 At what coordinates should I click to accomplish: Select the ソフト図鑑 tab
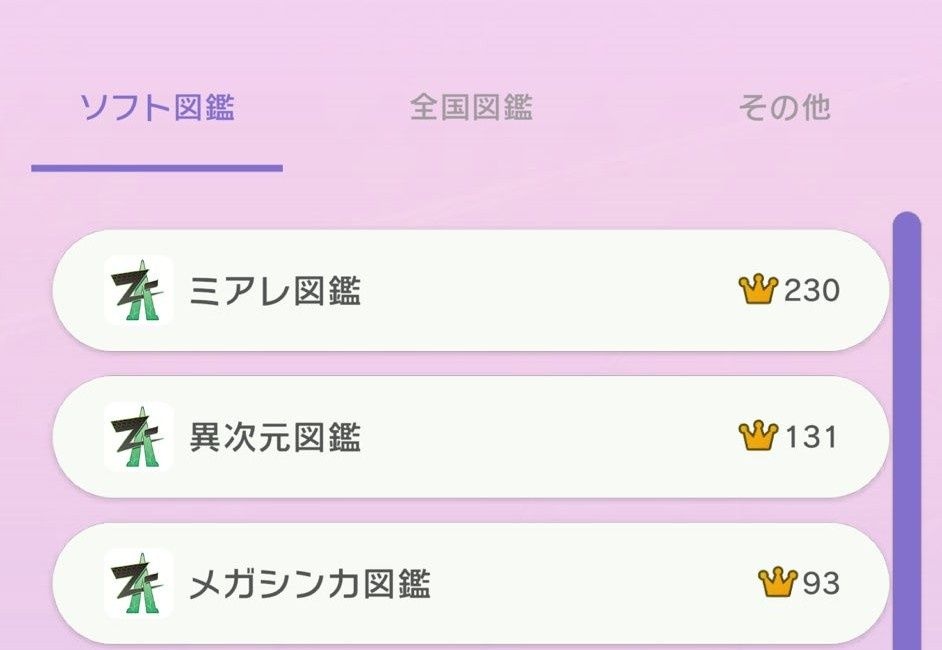157,107
